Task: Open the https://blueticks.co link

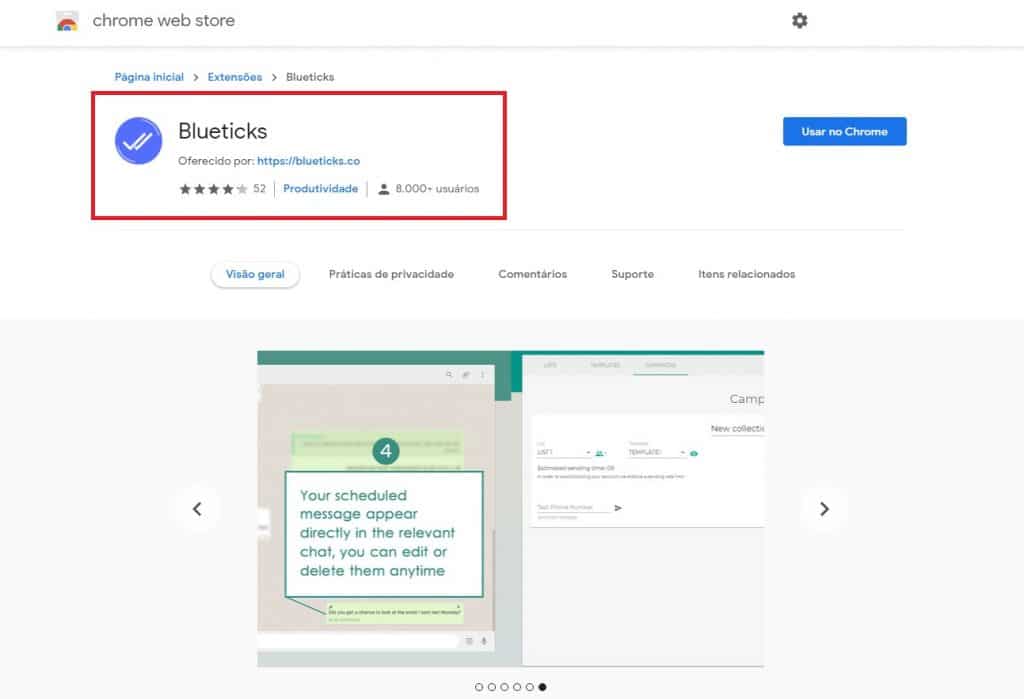Action: coord(308,161)
